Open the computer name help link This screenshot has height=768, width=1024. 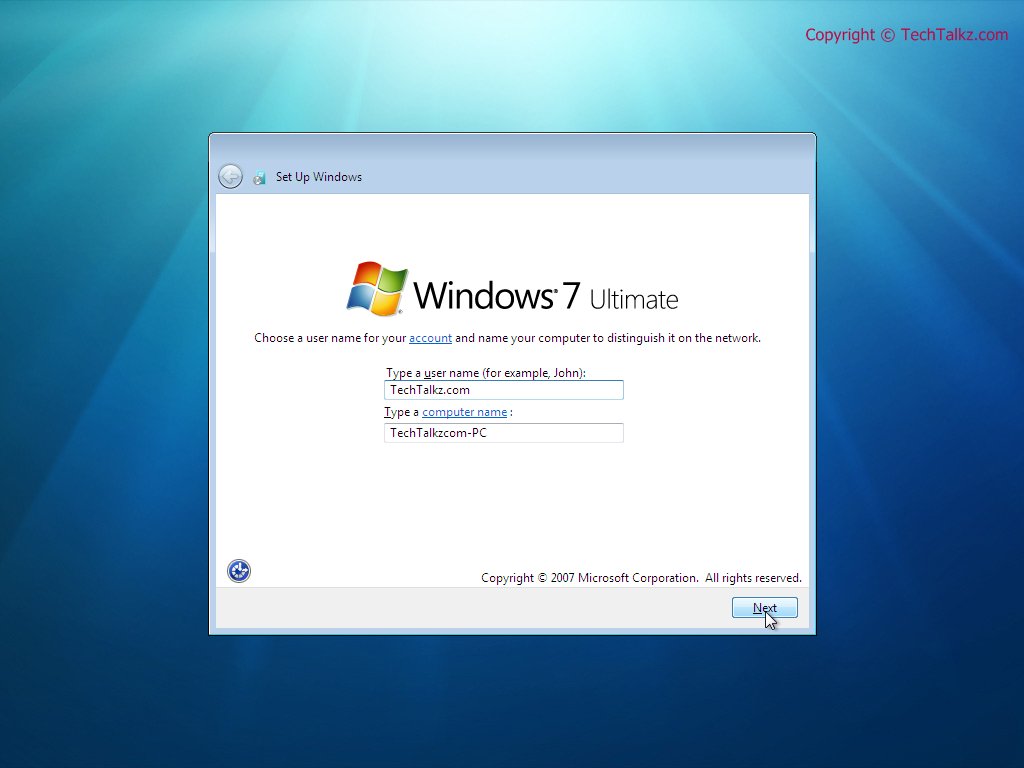point(464,411)
